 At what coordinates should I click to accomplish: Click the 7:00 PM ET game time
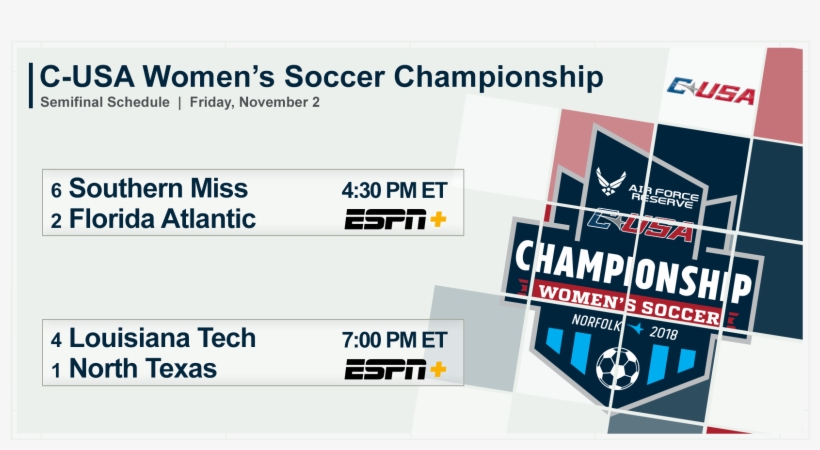[394, 339]
